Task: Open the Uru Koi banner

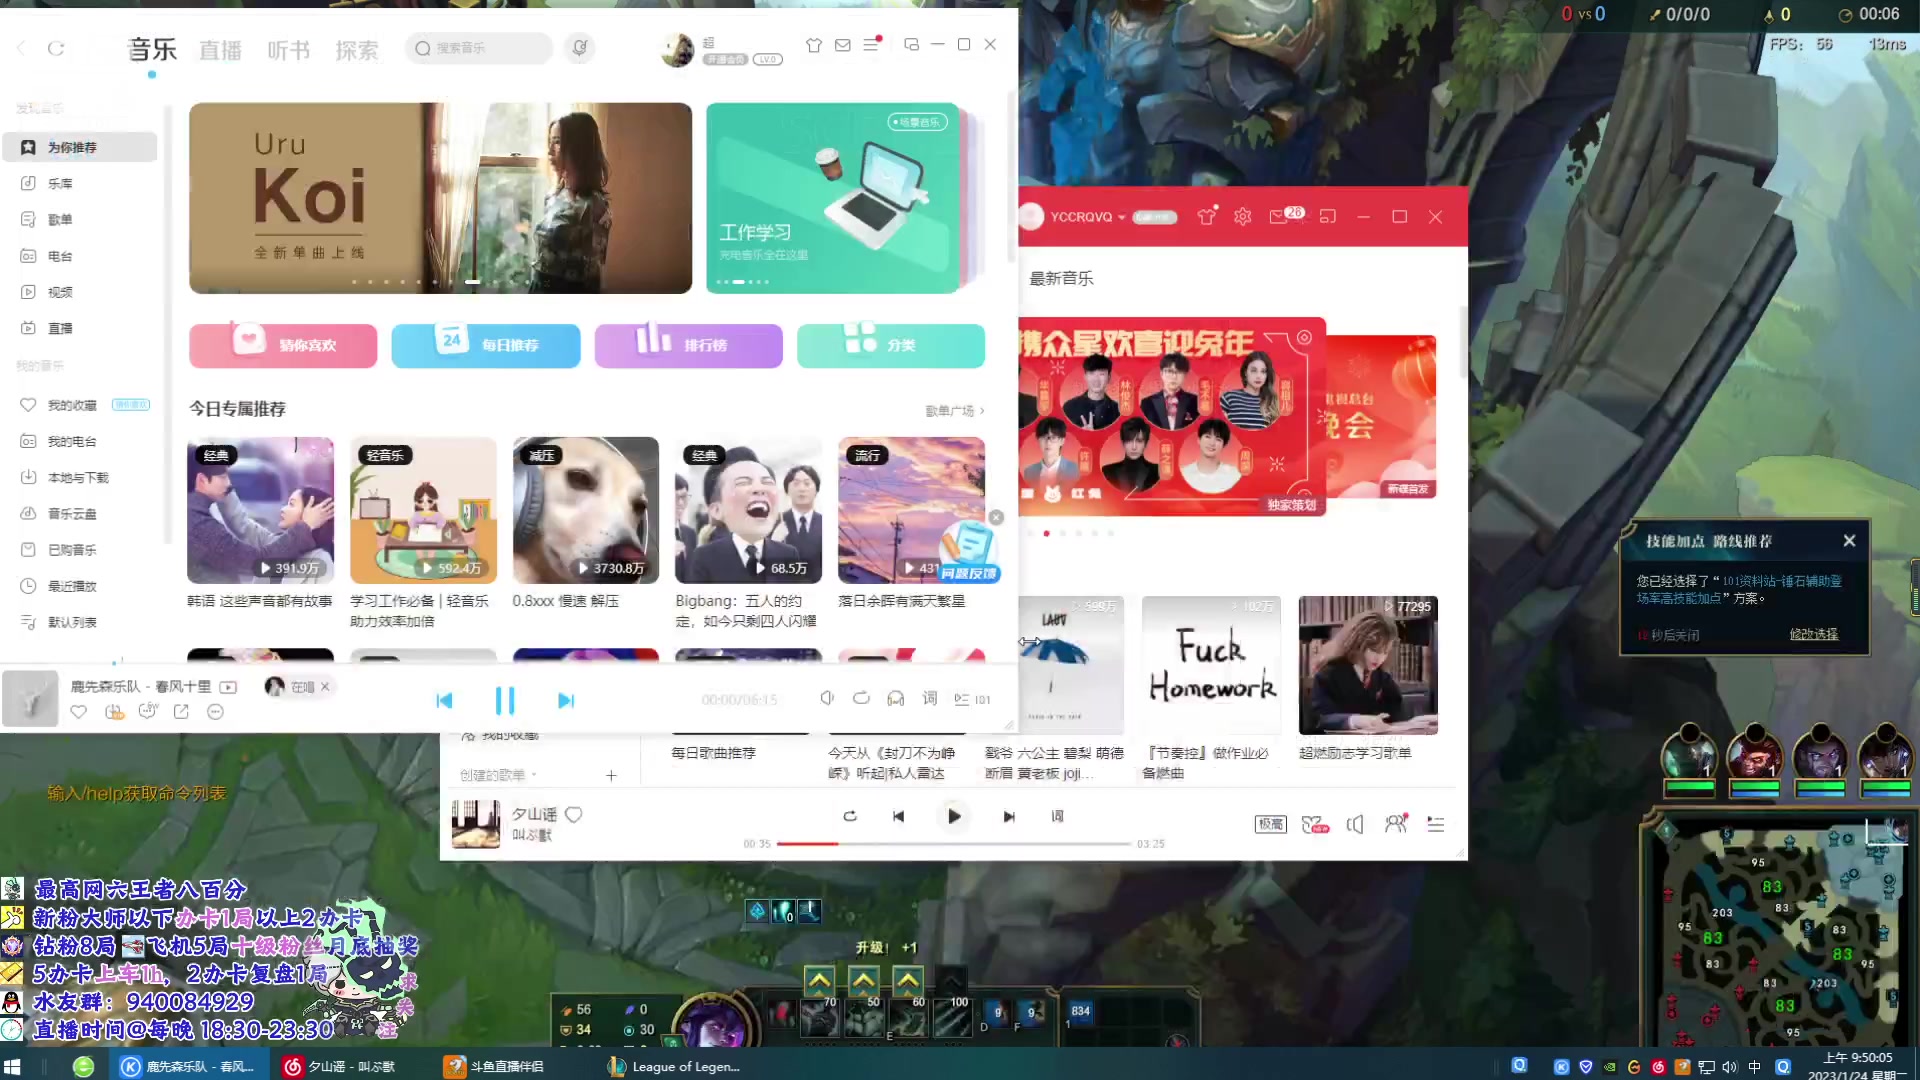Action: click(440, 198)
